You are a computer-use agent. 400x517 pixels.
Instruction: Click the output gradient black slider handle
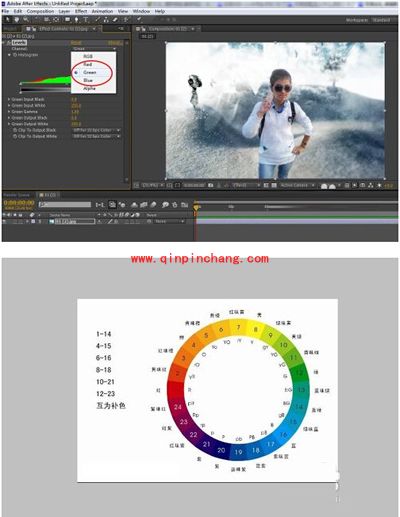click(x=21, y=92)
